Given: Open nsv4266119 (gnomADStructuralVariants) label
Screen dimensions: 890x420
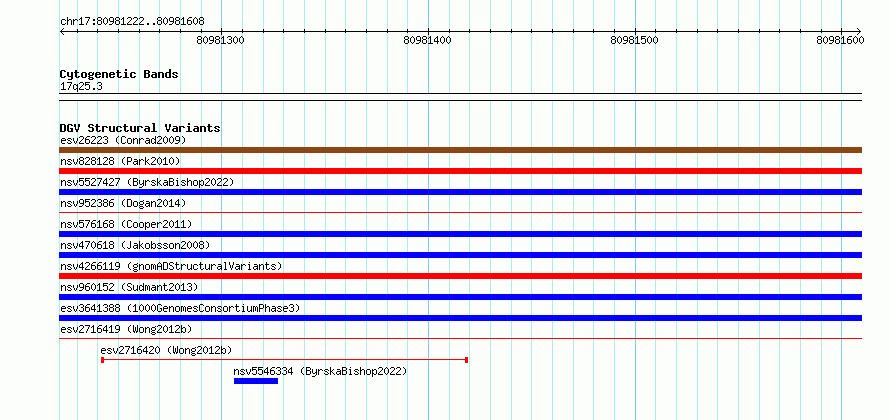Looking at the screenshot, I should coord(171,266).
